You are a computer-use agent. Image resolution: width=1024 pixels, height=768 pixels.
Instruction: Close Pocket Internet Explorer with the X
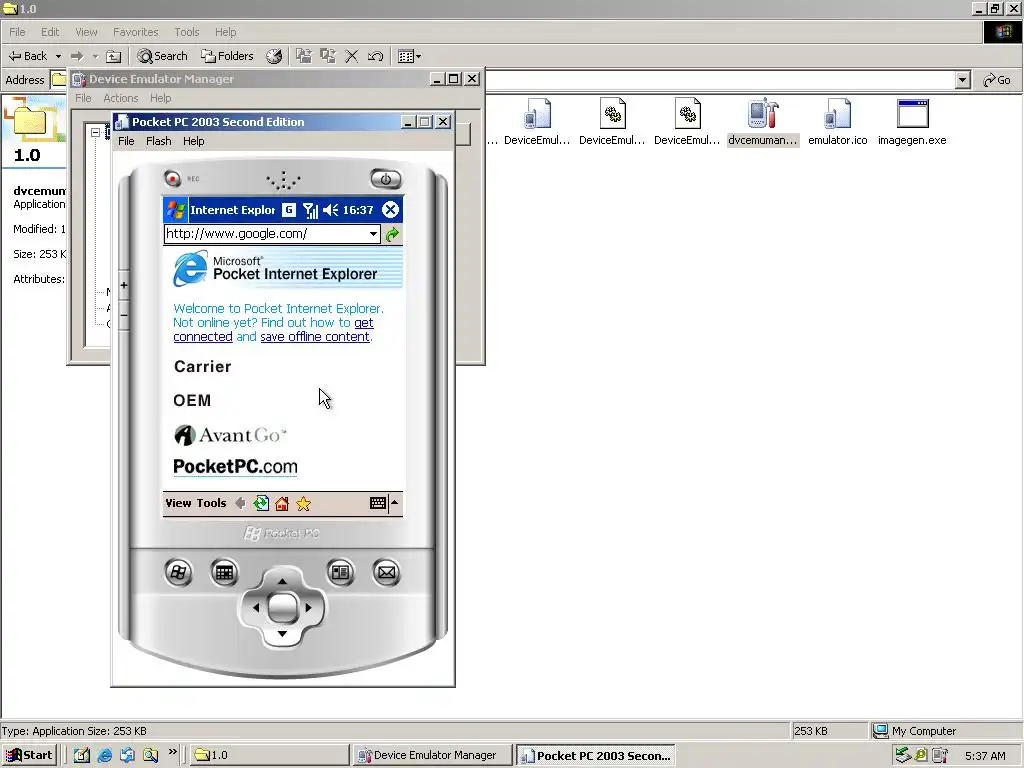[x=390, y=210]
